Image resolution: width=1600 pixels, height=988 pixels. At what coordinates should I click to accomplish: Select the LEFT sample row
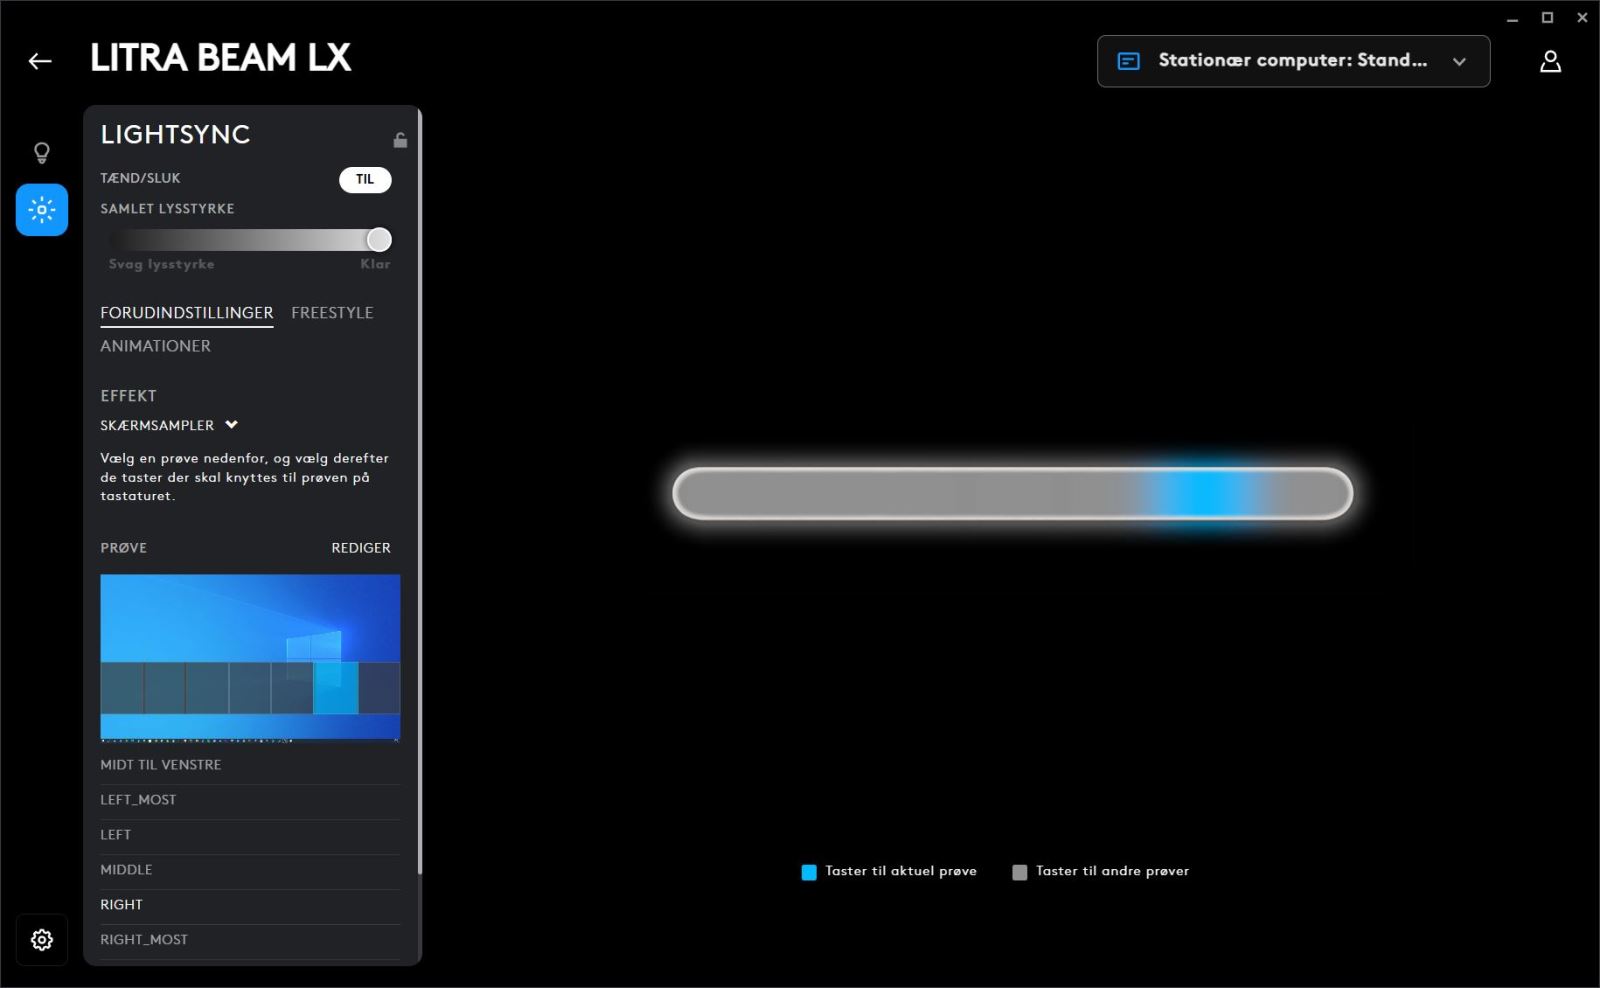(x=250, y=835)
